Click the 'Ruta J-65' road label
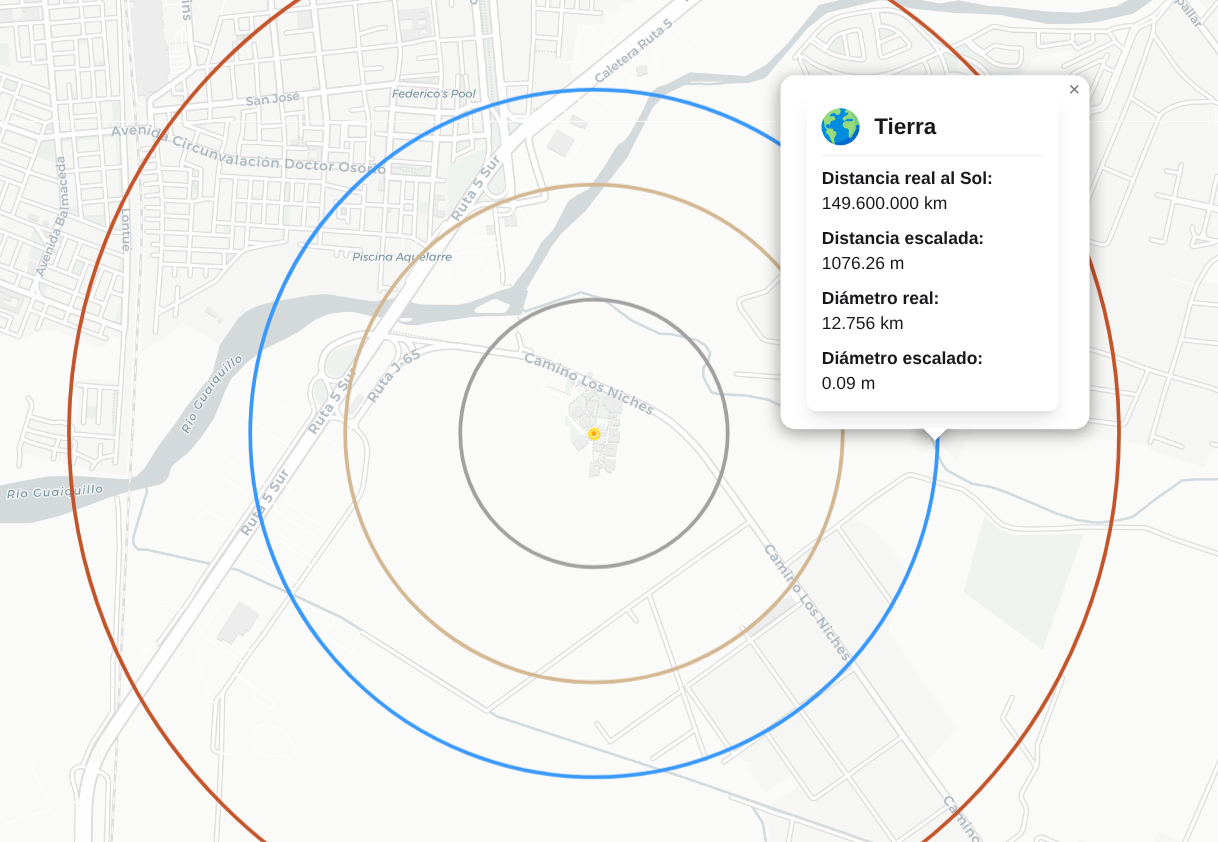Image resolution: width=1218 pixels, height=842 pixels. [x=393, y=376]
